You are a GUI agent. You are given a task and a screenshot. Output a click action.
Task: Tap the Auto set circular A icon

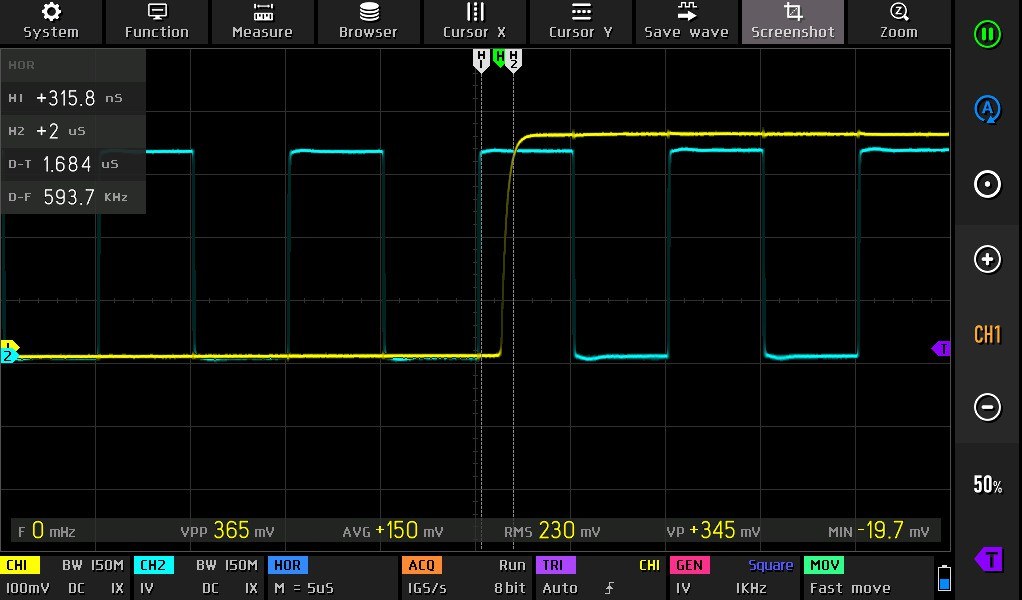coord(987,109)
